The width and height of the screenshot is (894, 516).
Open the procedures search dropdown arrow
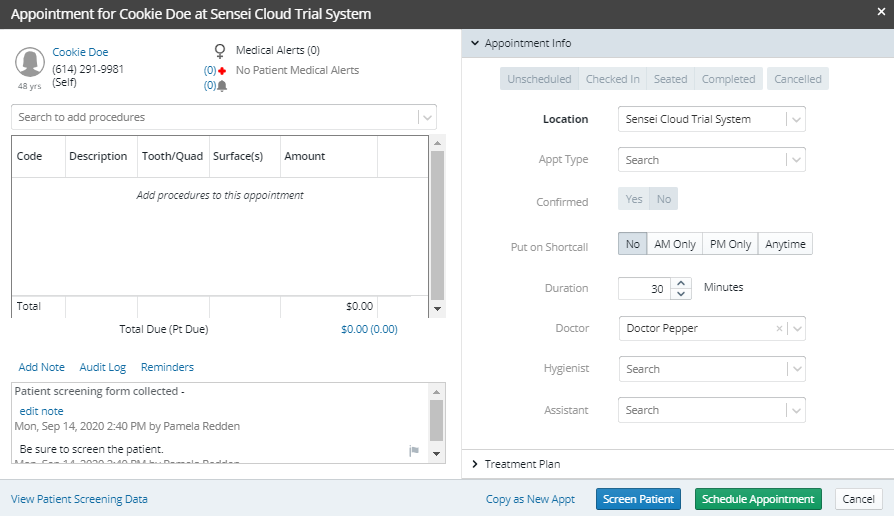click(427, 117)
